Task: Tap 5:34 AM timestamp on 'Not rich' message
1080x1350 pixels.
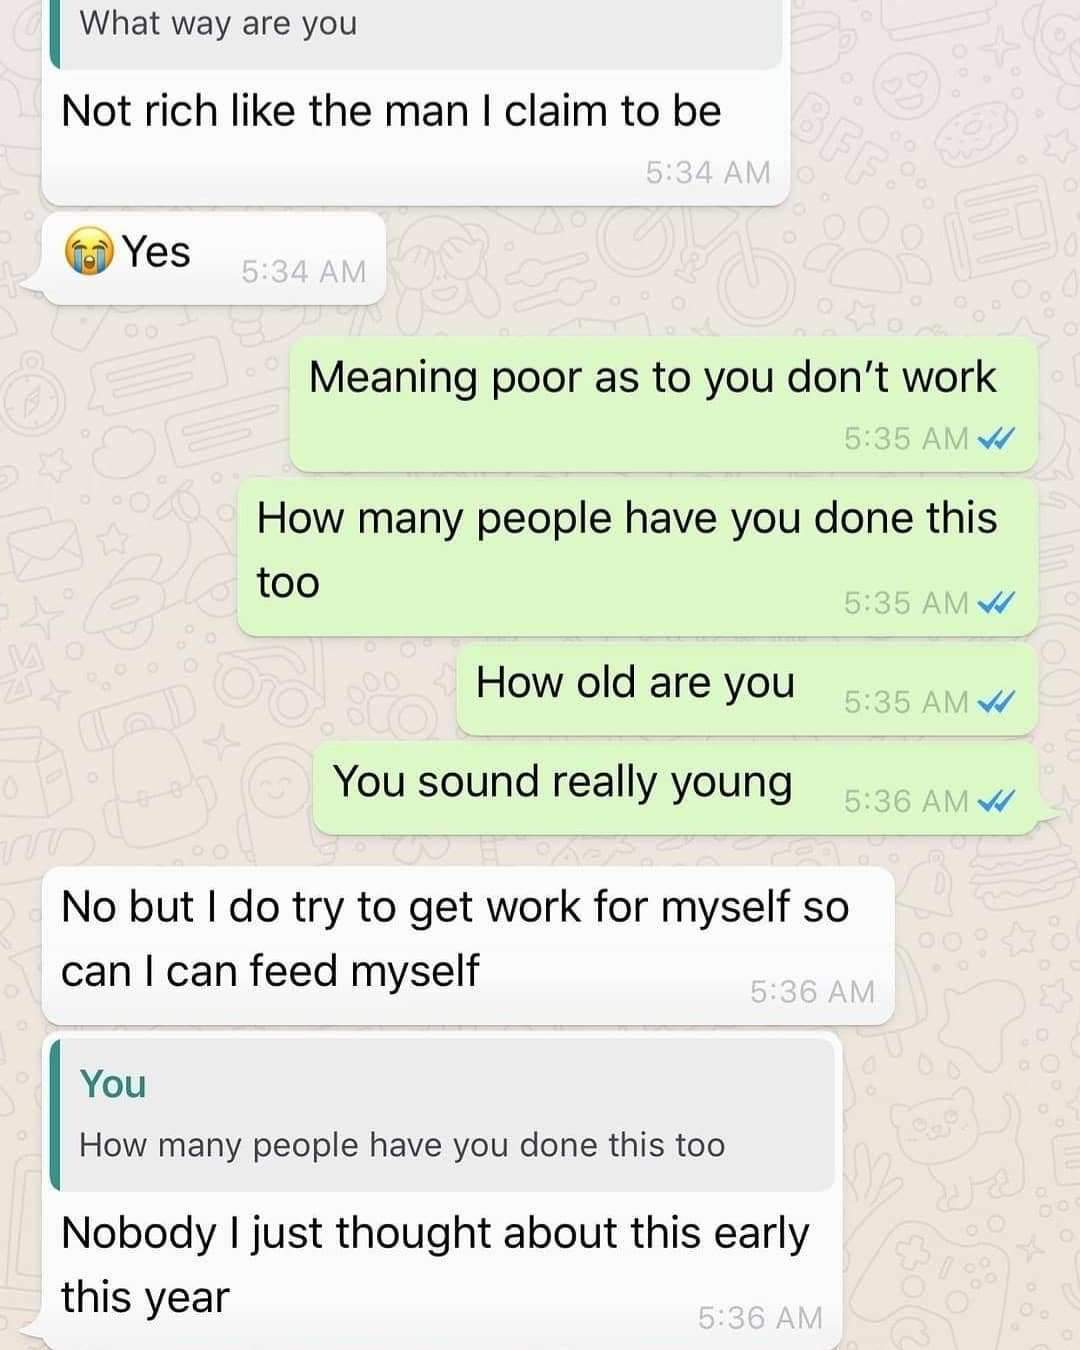Action: coord(708,173)
